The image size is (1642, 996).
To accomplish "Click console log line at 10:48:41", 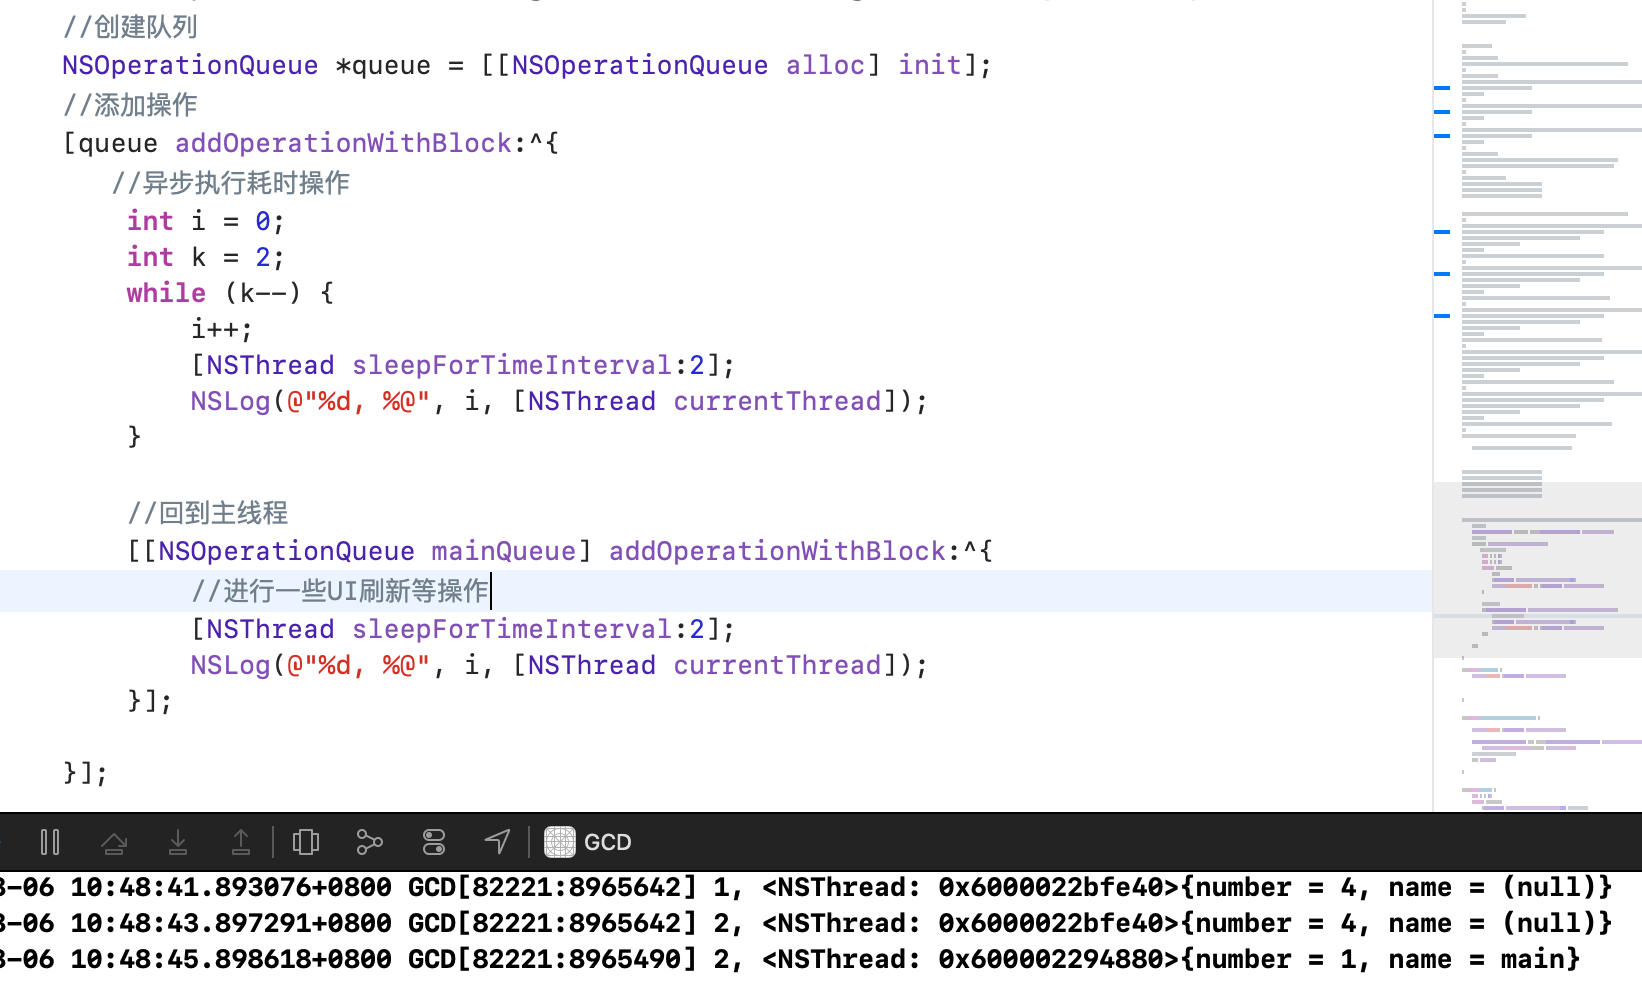I will click(806, 887).
